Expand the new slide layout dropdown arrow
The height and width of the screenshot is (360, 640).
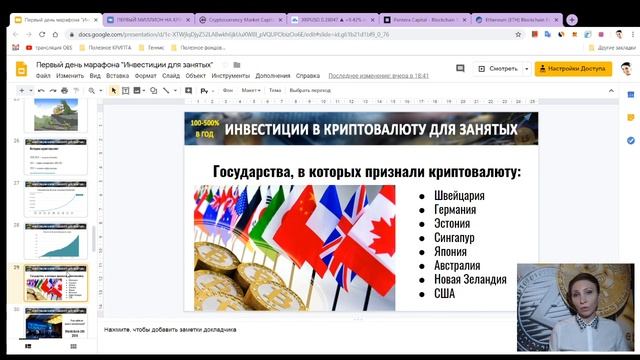coord(31,90)
